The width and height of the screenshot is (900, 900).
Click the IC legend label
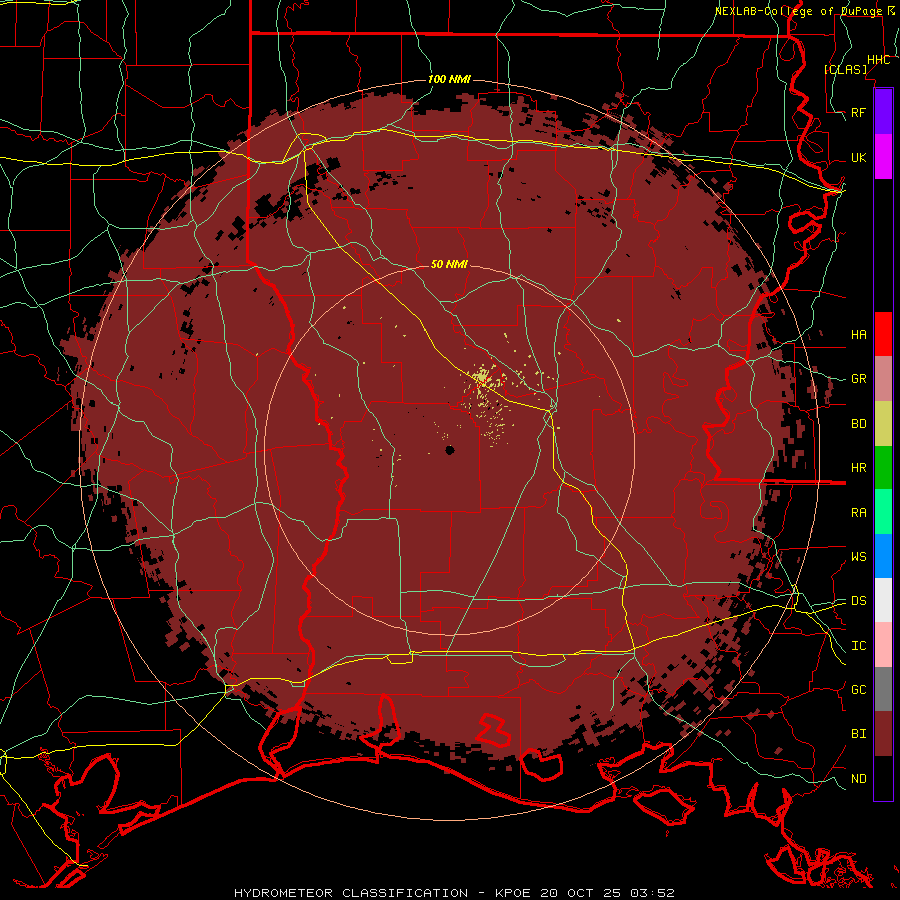[x=859, y=646]
